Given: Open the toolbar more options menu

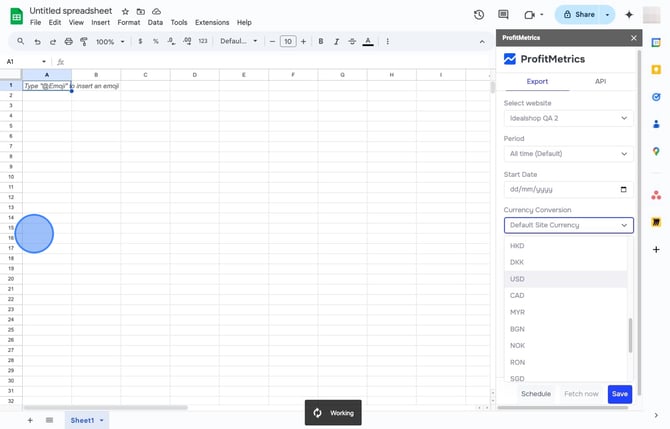Looking at the screenshot, I should (388, 41).
